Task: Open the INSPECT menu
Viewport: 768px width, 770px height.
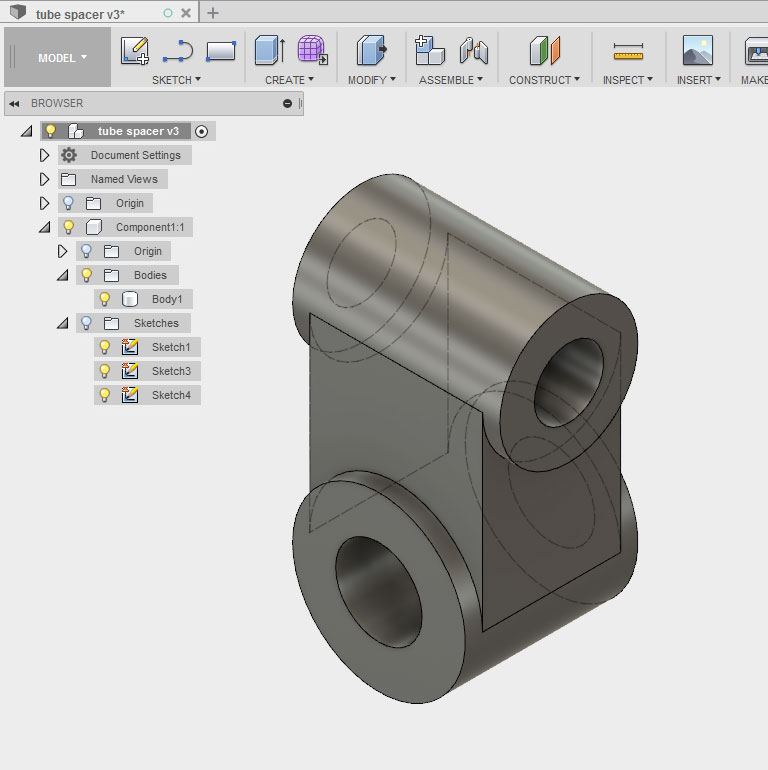Action: click(628, 80)
